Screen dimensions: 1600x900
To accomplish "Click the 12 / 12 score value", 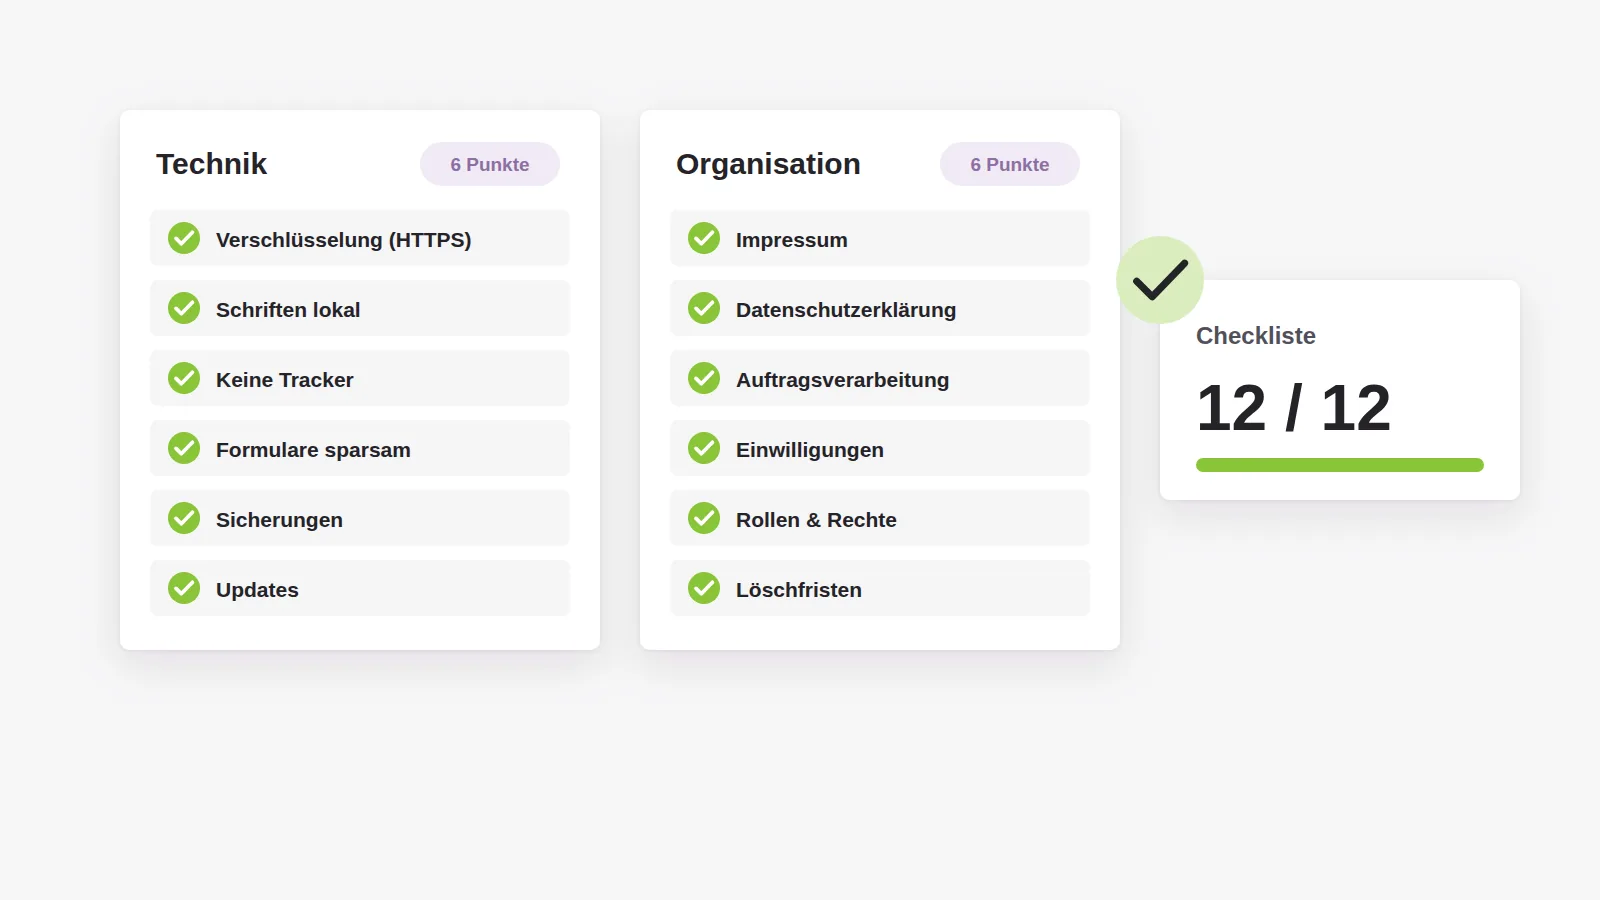I will [1293, 408].
